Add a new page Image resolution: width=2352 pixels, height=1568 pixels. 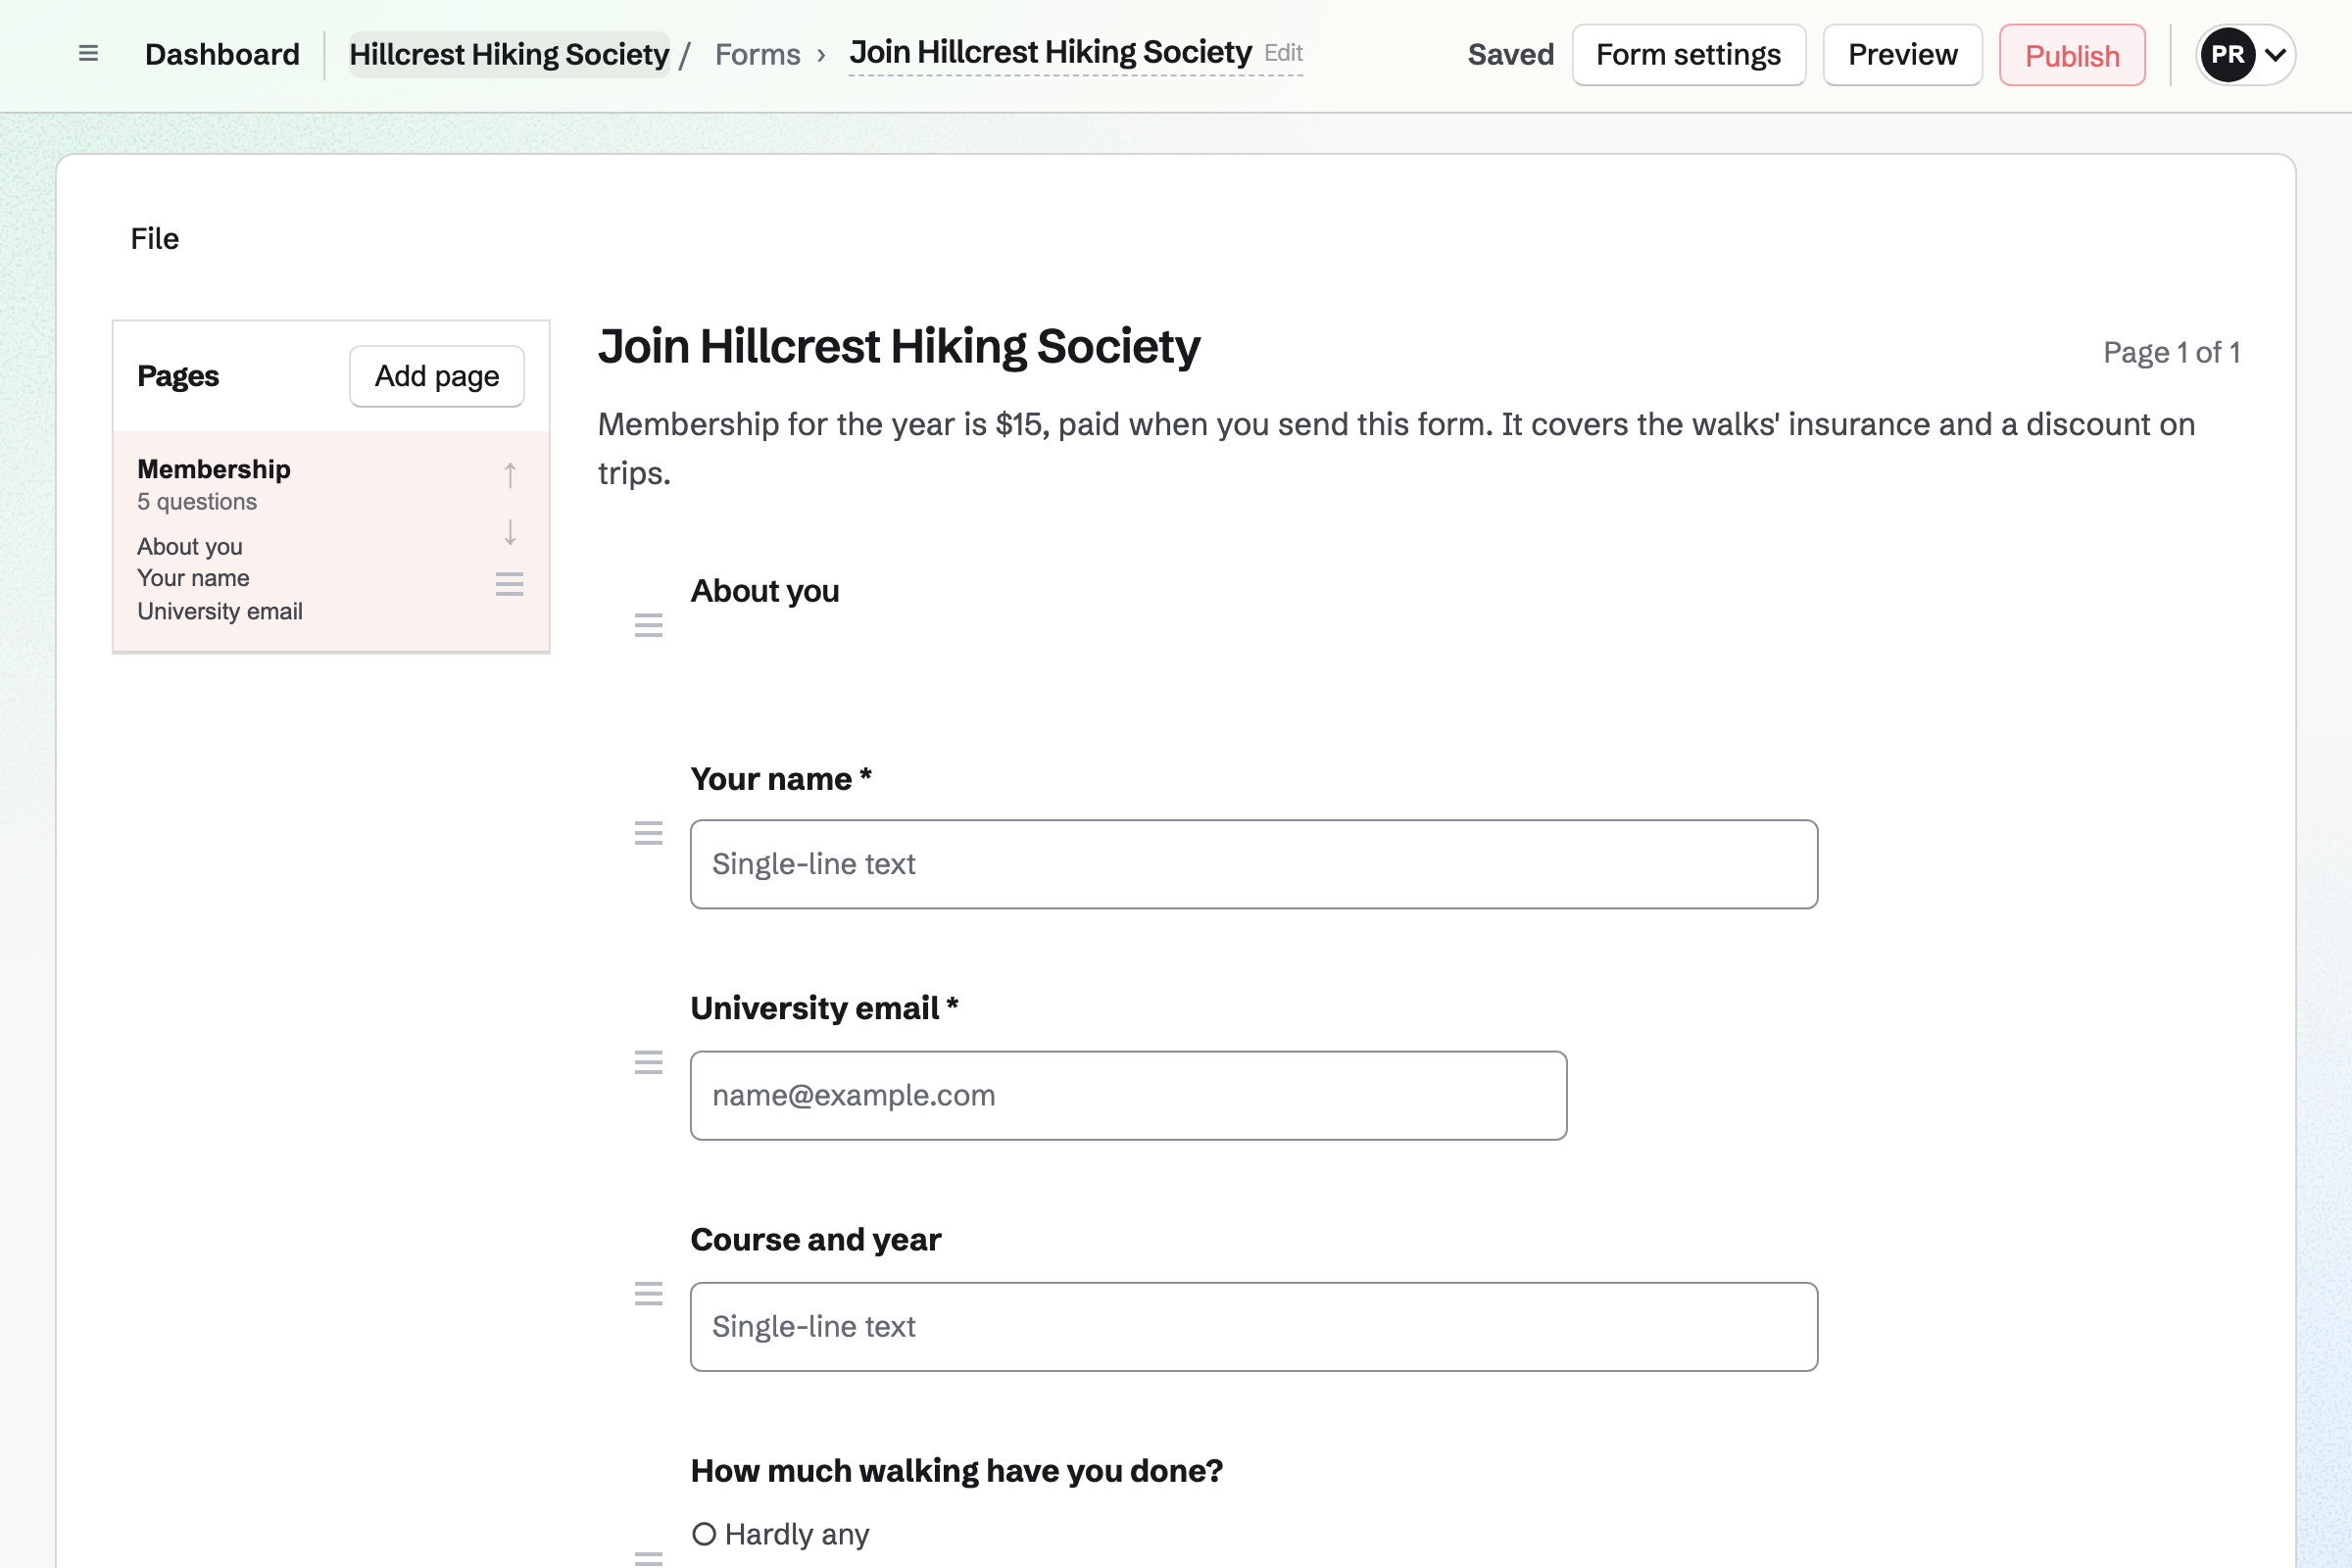point(437,376)
